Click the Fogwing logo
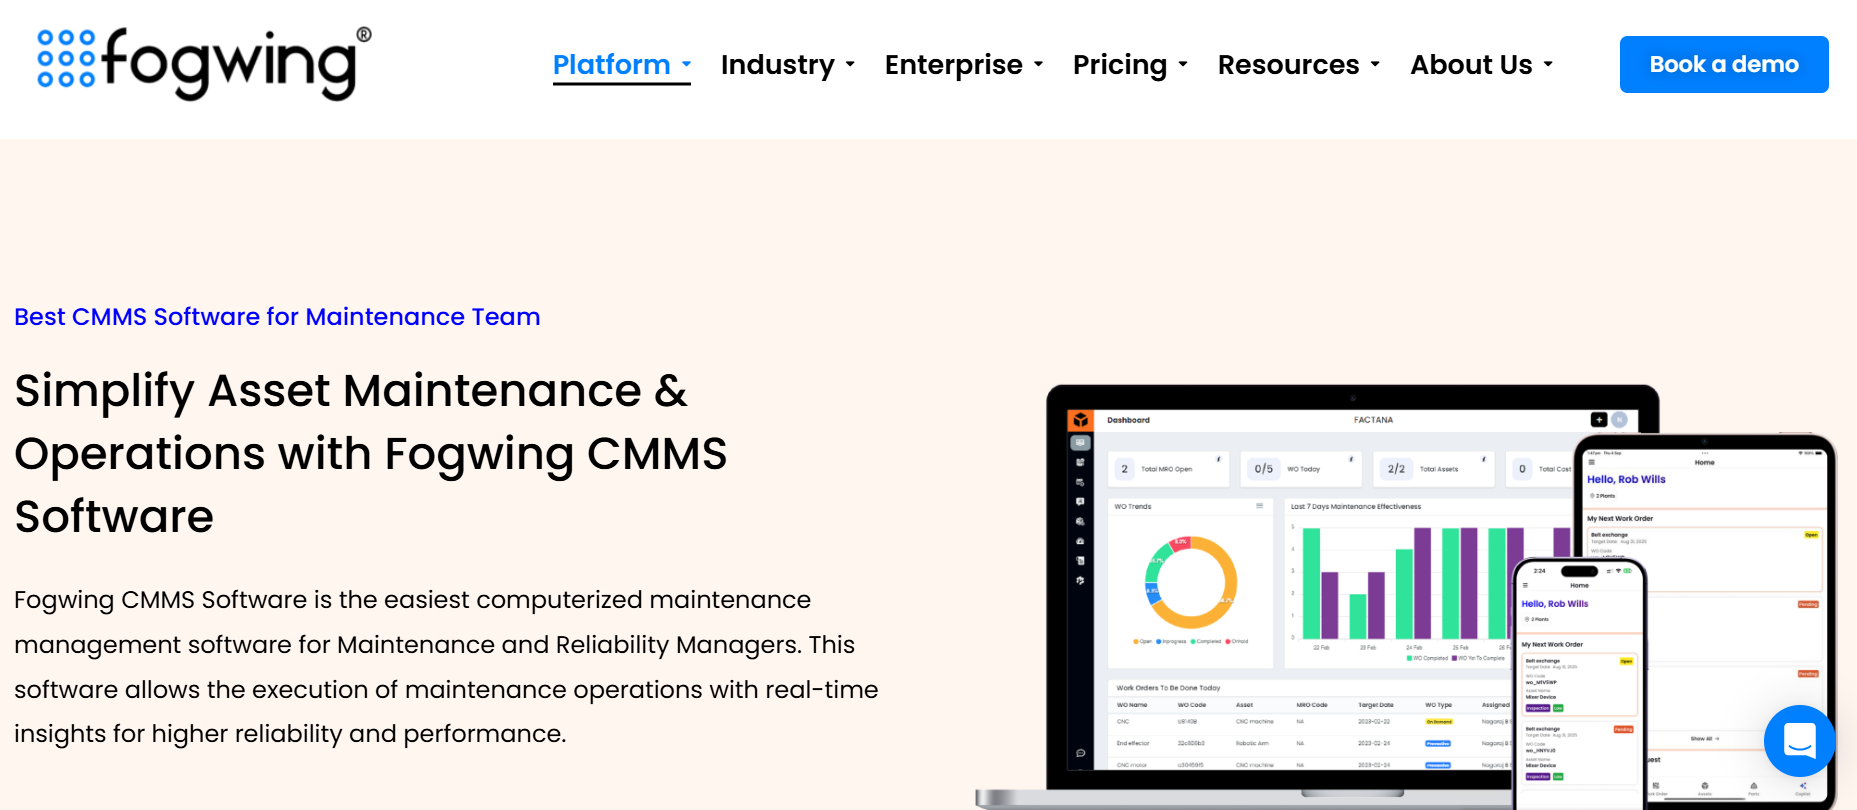Image resolution: width=1857 pixels, height=810 pixels. [x=204, y=63]
